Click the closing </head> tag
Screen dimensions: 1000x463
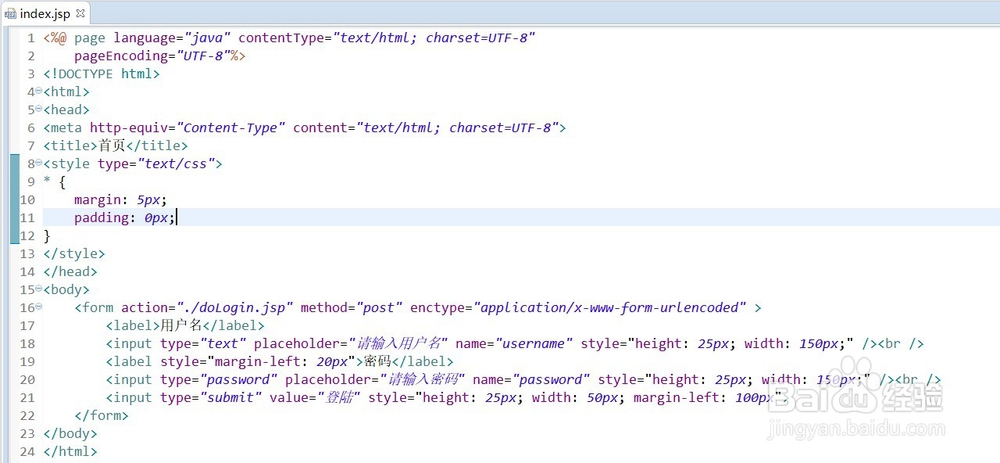pos(70,271)
